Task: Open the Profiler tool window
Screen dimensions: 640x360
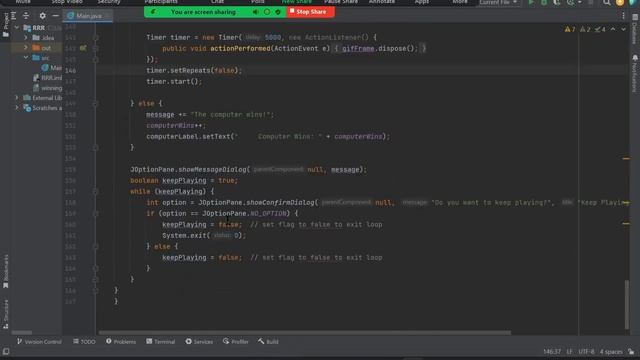Action: pos(236,342)
